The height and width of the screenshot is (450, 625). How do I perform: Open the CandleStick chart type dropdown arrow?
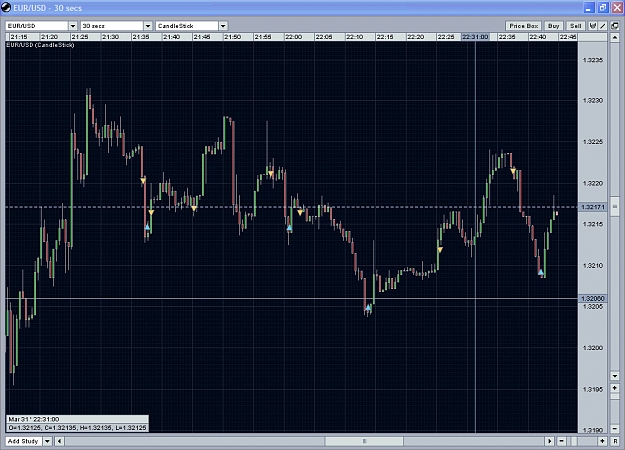(223, 26)
